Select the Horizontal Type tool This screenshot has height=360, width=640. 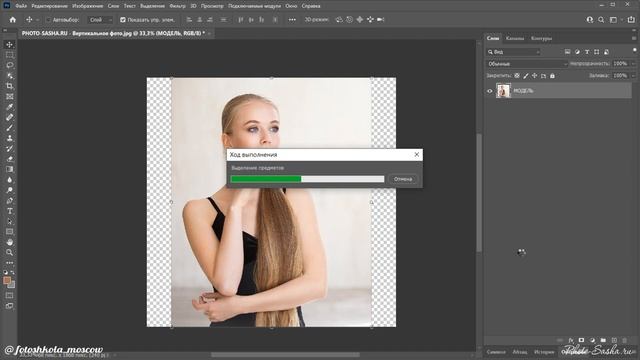pyautogui.click(x=9, y=211)
